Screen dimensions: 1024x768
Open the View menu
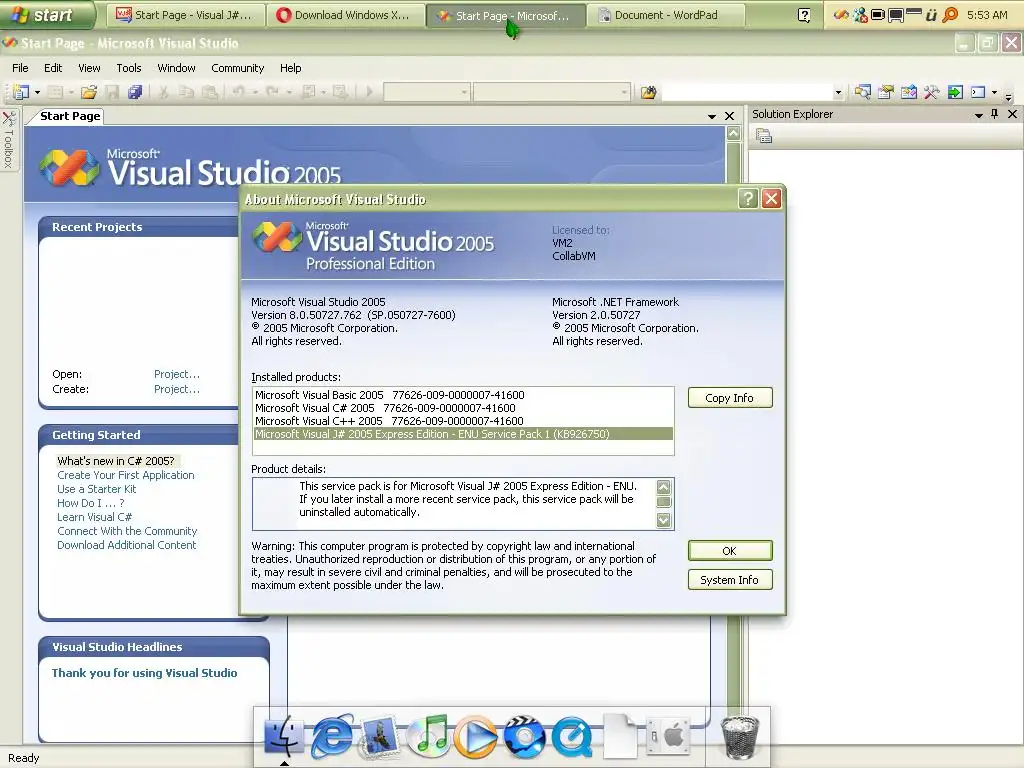point(89,68)
